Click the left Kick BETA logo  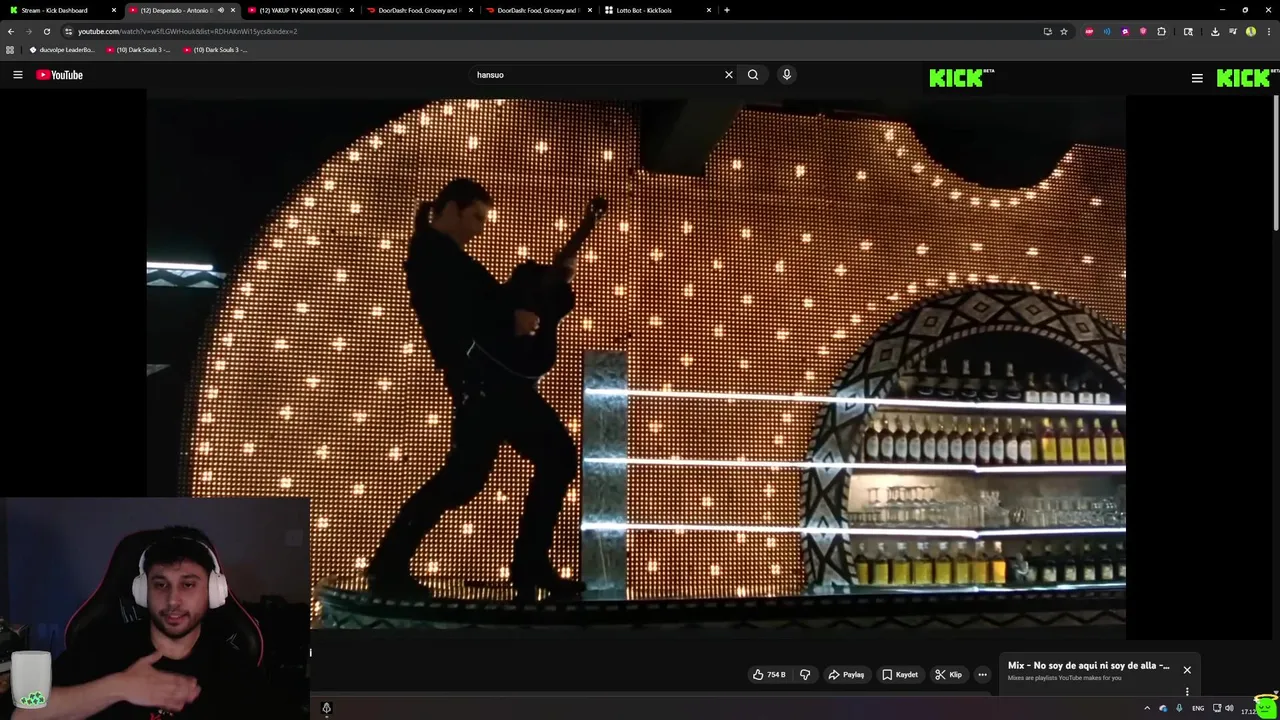tap(962, 78)
